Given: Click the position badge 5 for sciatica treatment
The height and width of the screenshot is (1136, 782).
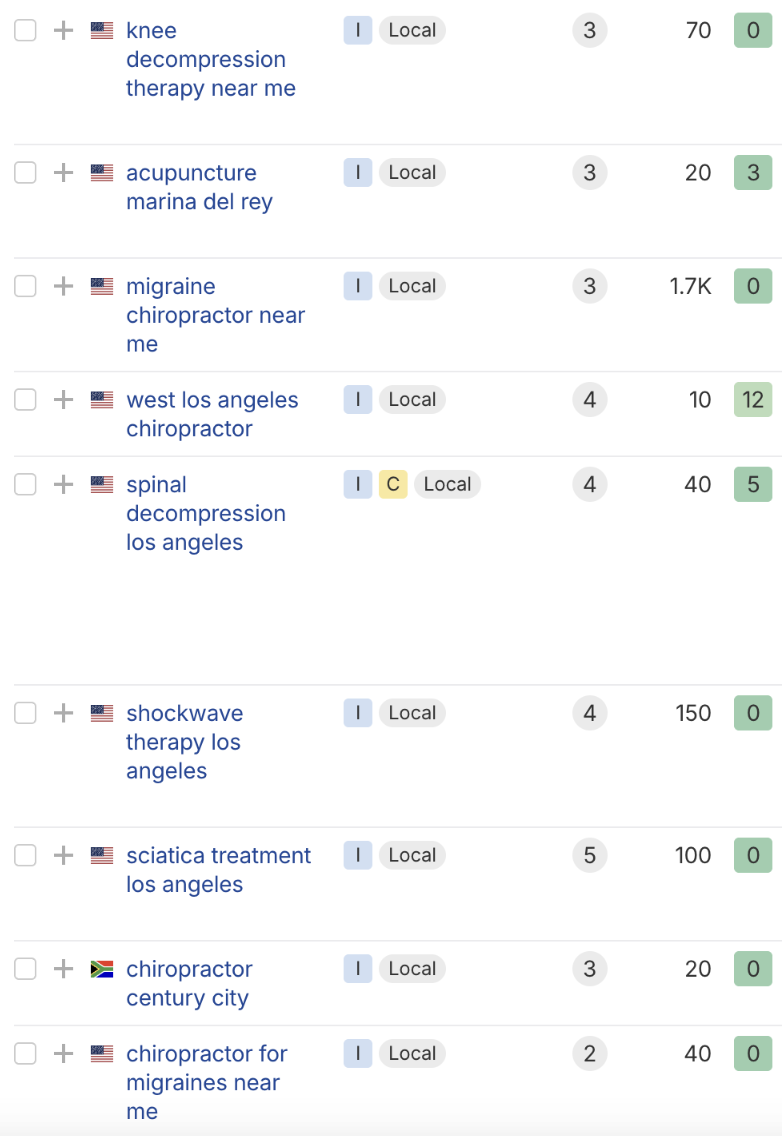Looking at the screenshot, I should (589, 855).
